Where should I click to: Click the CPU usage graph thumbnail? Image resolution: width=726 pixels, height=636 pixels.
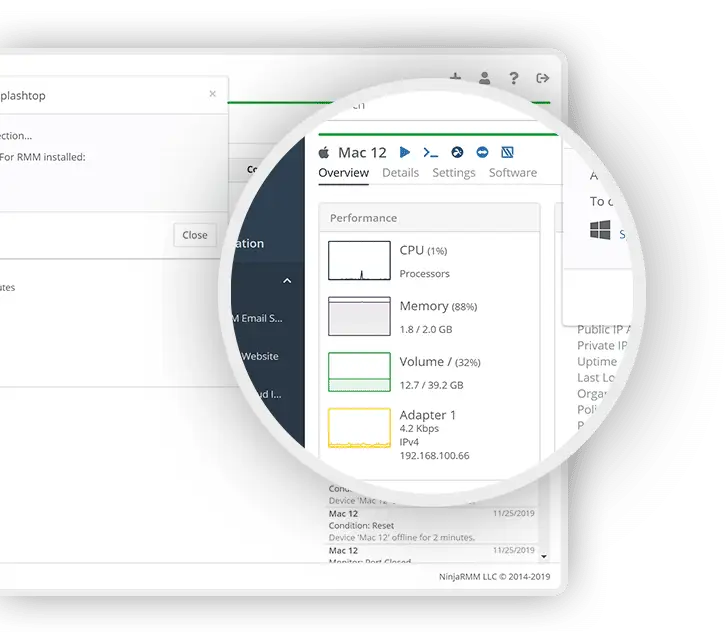359,261
